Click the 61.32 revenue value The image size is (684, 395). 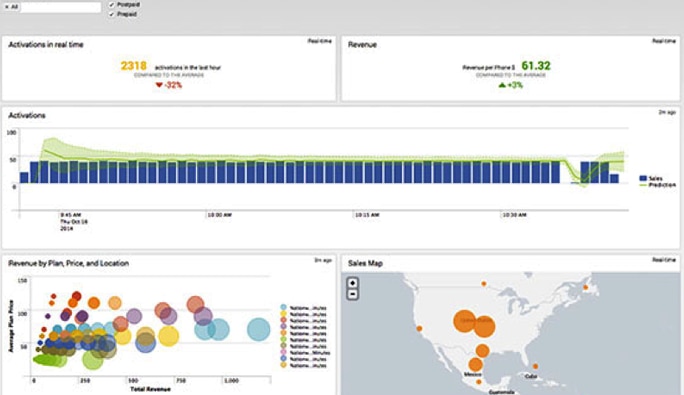click(x=536, y=66)
